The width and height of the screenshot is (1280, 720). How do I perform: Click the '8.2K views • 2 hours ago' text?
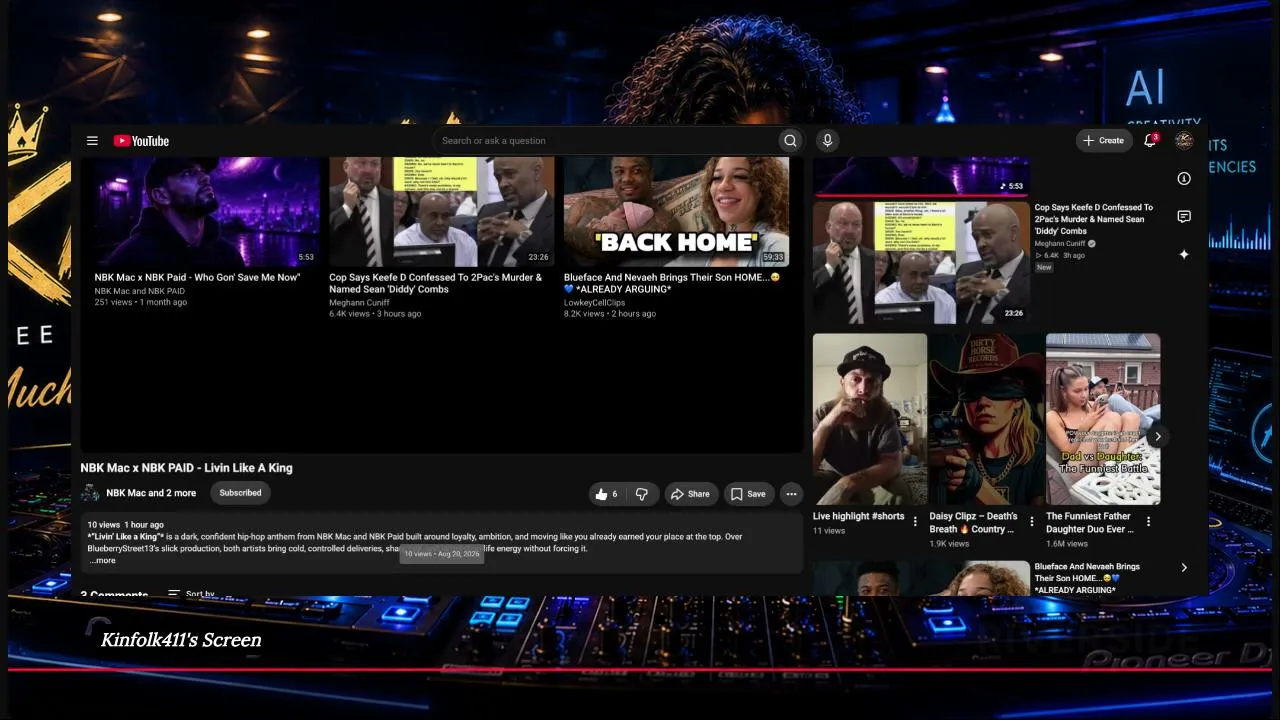click(610, 314)
